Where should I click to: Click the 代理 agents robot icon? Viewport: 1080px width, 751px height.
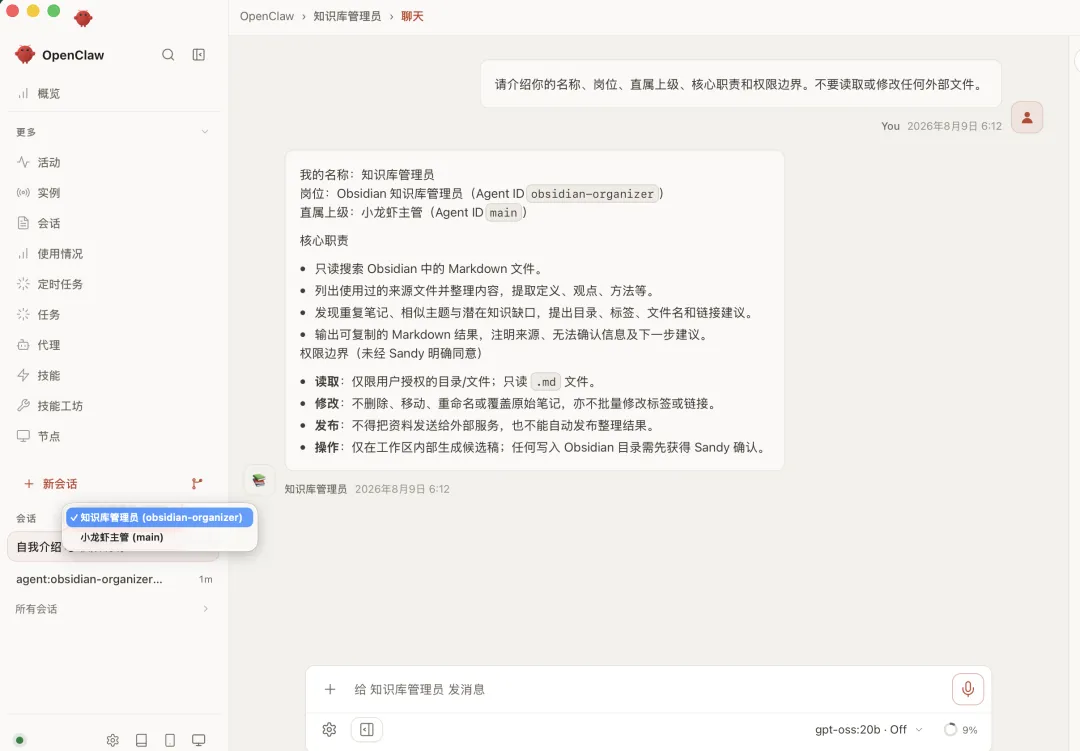[23, 344]
